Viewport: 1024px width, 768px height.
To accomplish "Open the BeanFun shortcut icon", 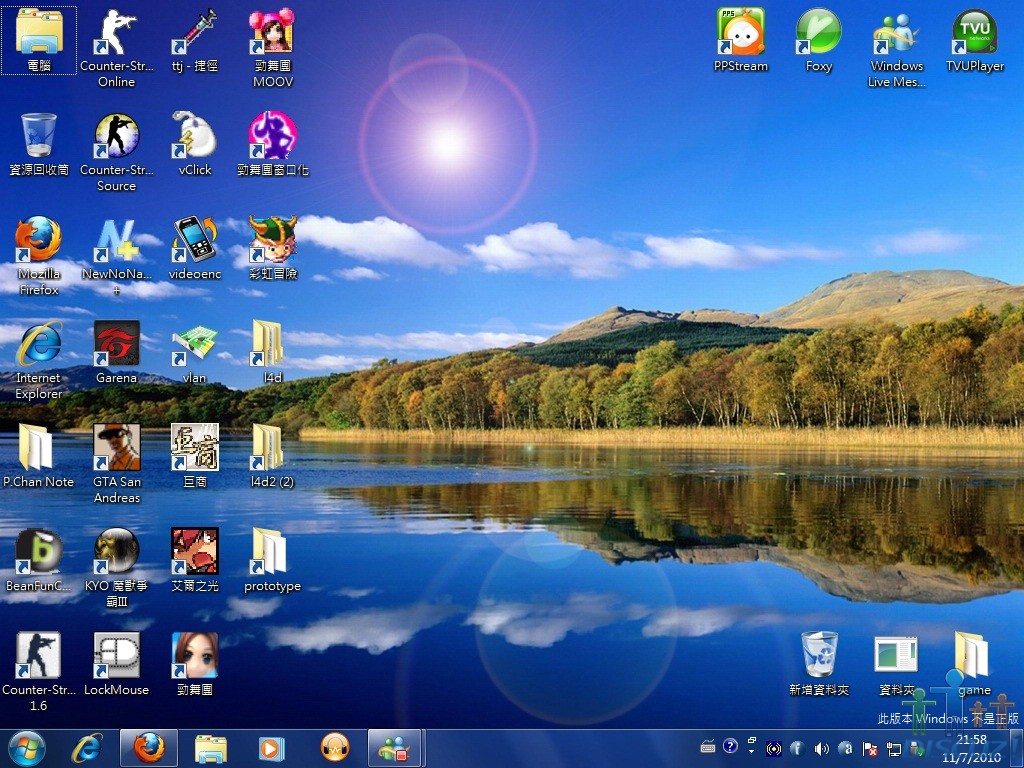I will (x=39, y=553).
